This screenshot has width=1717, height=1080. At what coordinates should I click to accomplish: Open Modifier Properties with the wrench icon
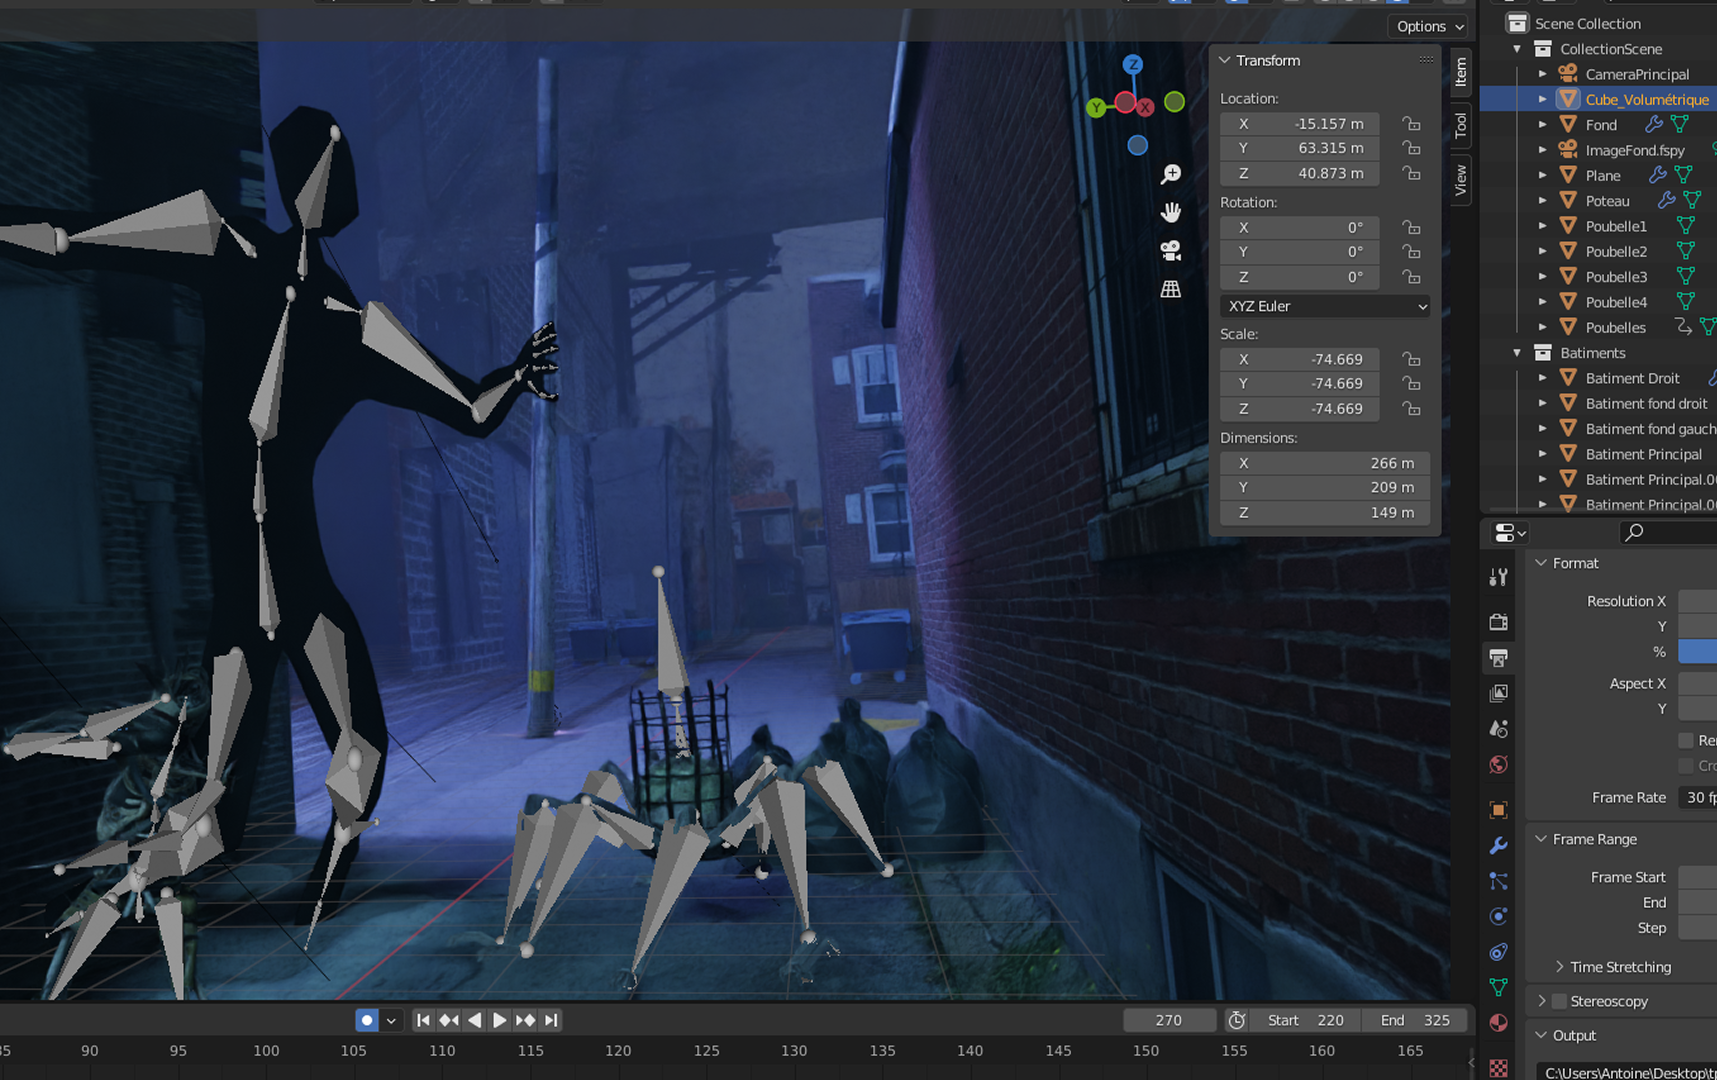coord(1498,845)
